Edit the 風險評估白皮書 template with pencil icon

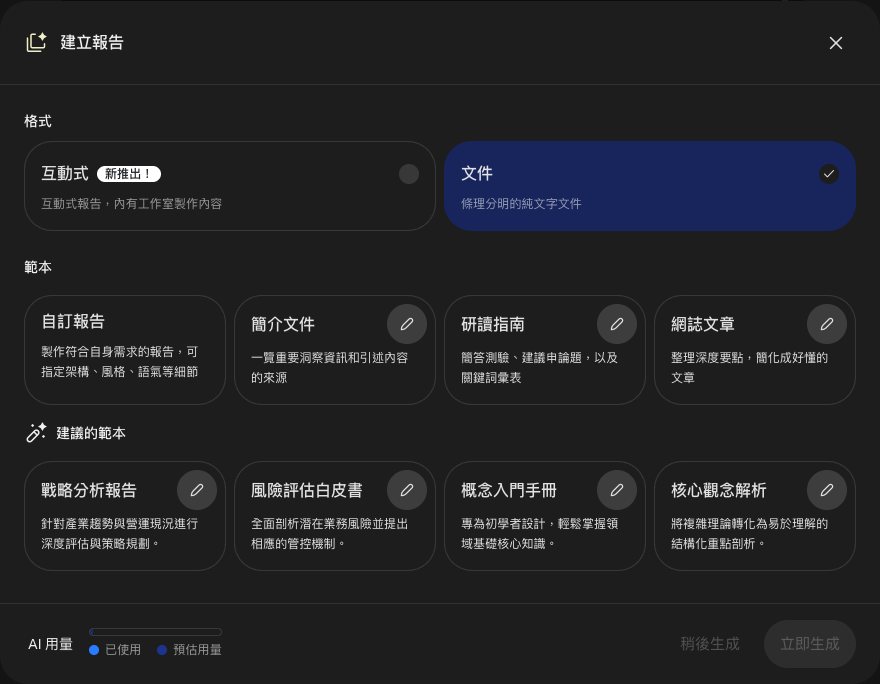[x=407, y=490]
